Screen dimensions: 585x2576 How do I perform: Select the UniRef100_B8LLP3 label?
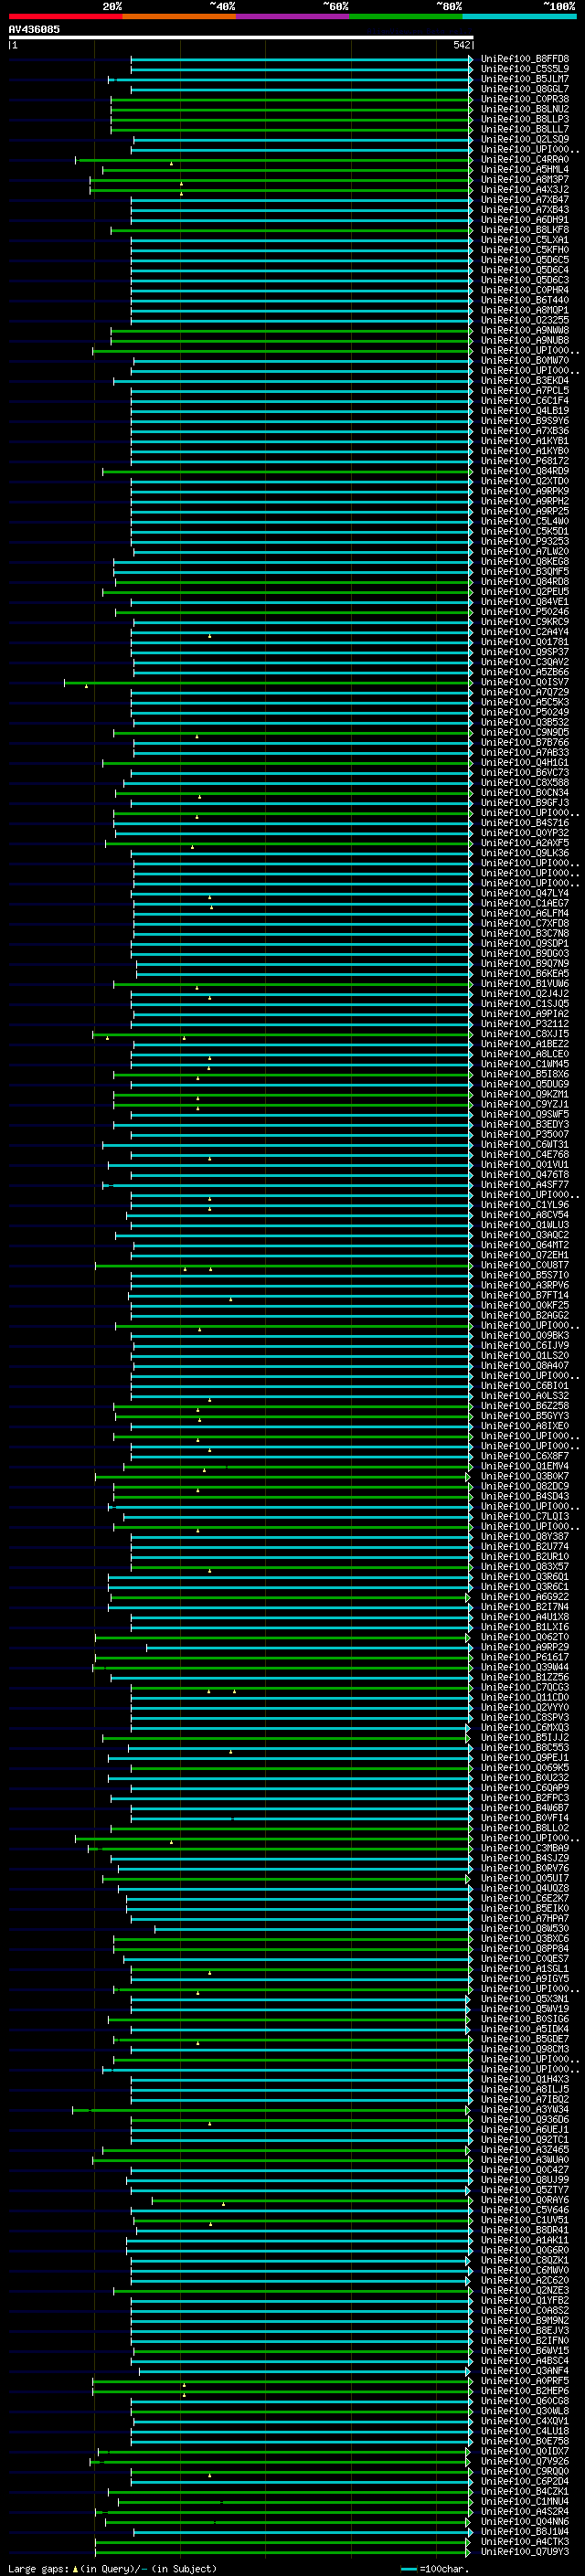[x=525, y=119]
